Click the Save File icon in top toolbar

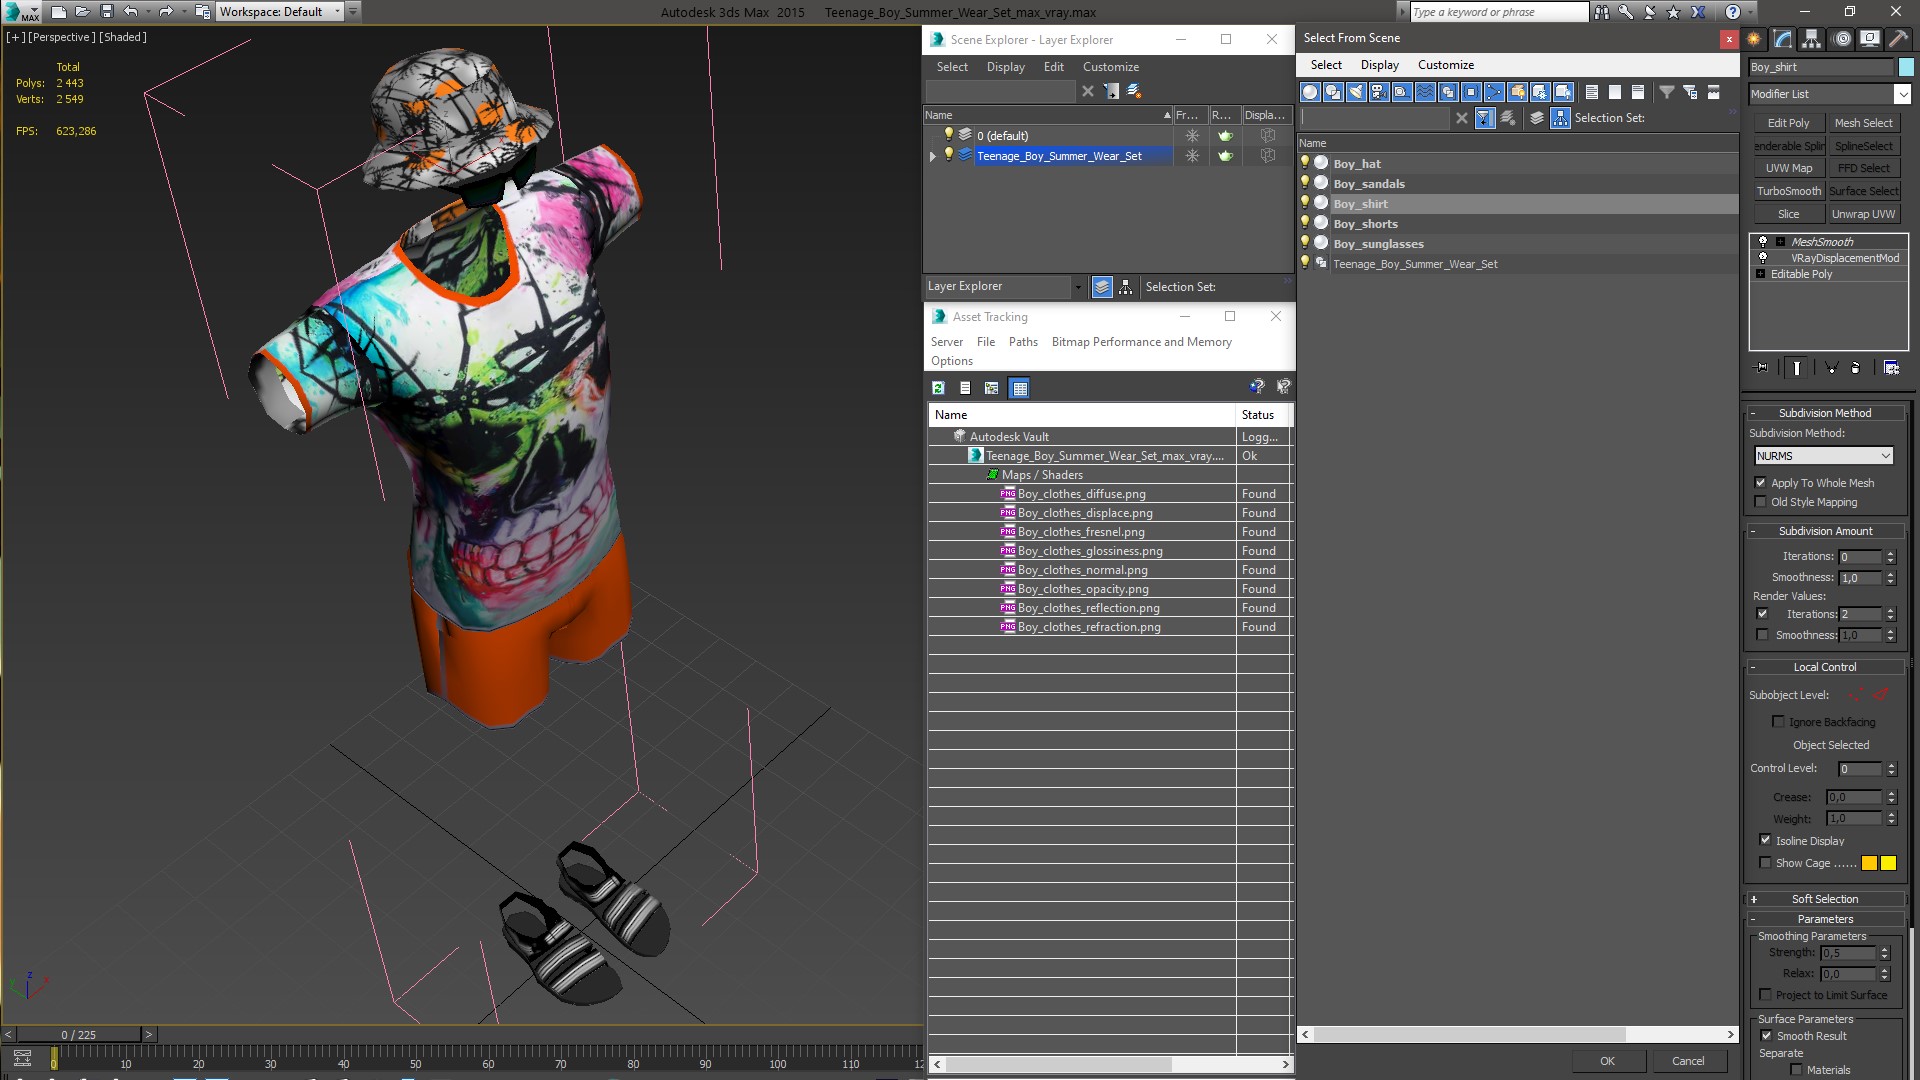107,12
